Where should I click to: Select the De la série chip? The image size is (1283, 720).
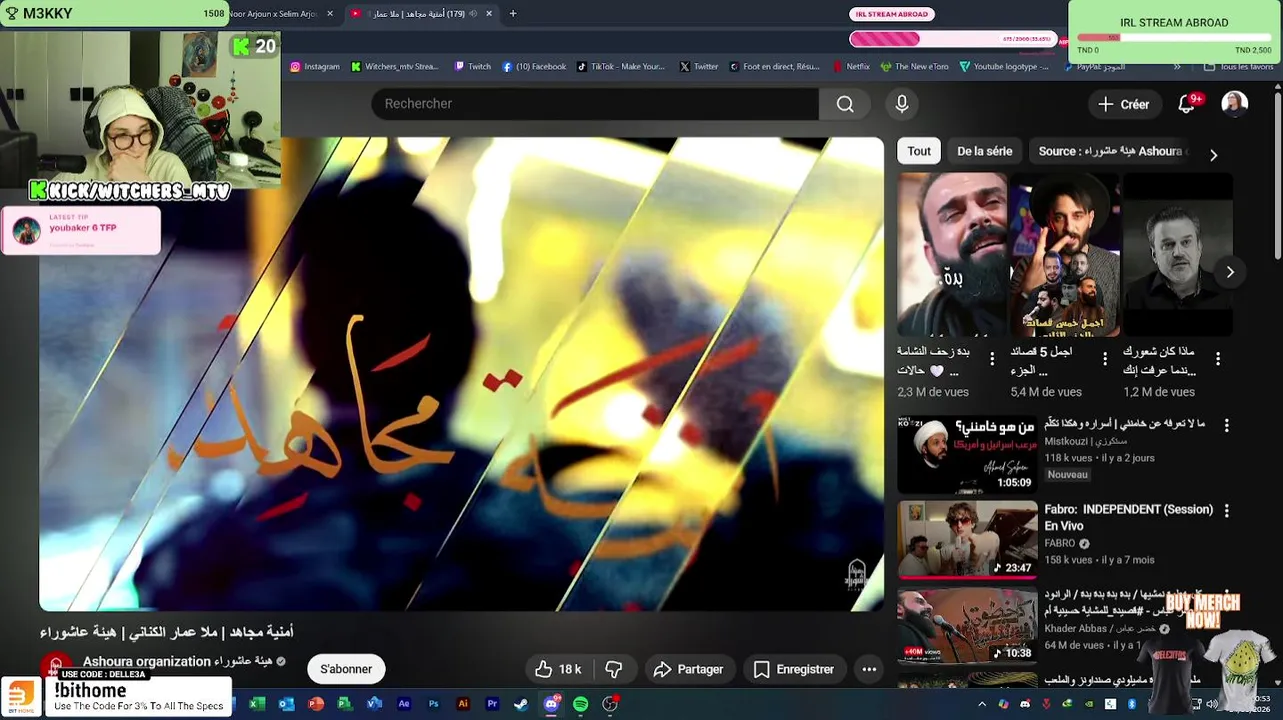984,151
